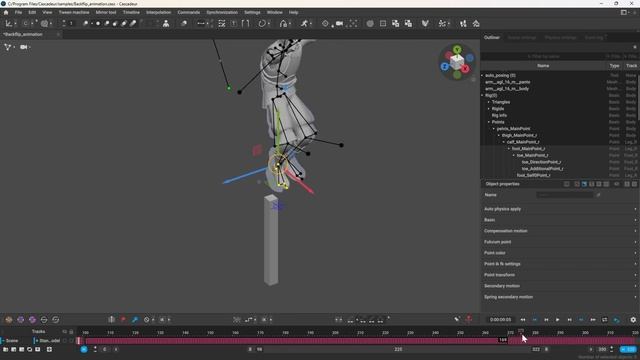Click the target crosshair icon in toolbar
The height and width of the screenshot is (360, 640).
325,24
